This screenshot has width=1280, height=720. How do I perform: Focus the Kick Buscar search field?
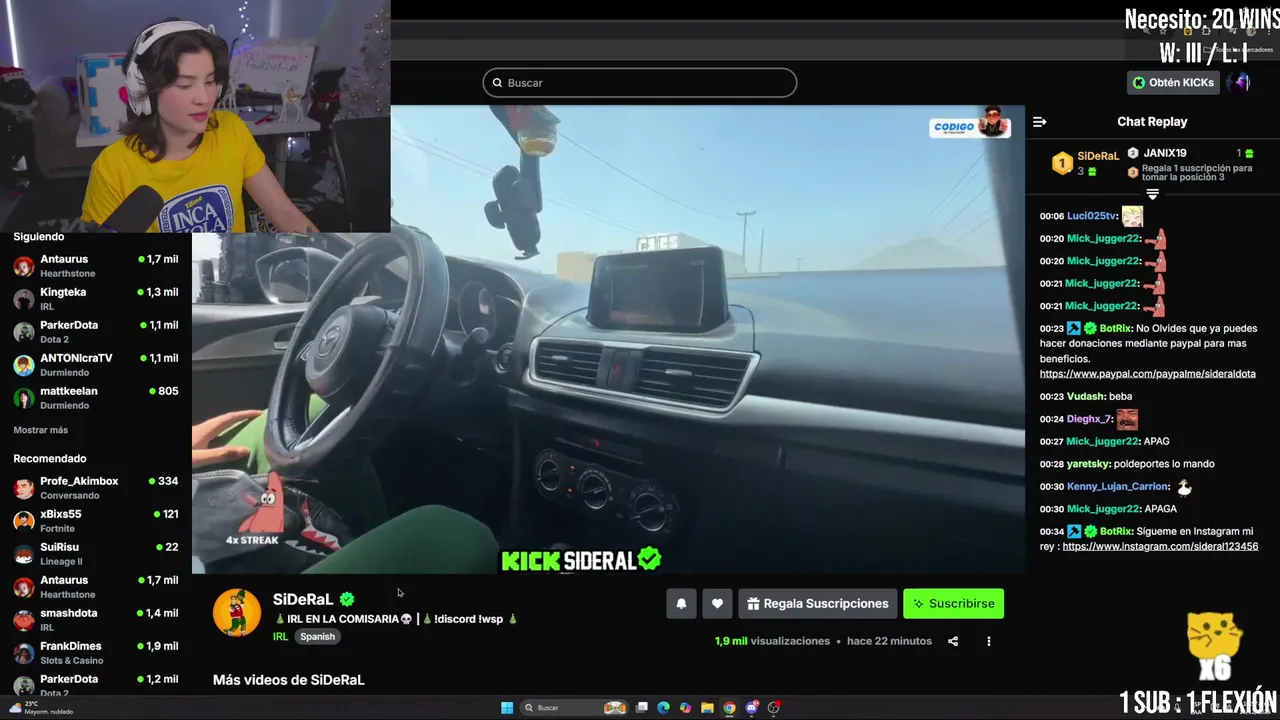pyautogui.click(x=640, y=83)
